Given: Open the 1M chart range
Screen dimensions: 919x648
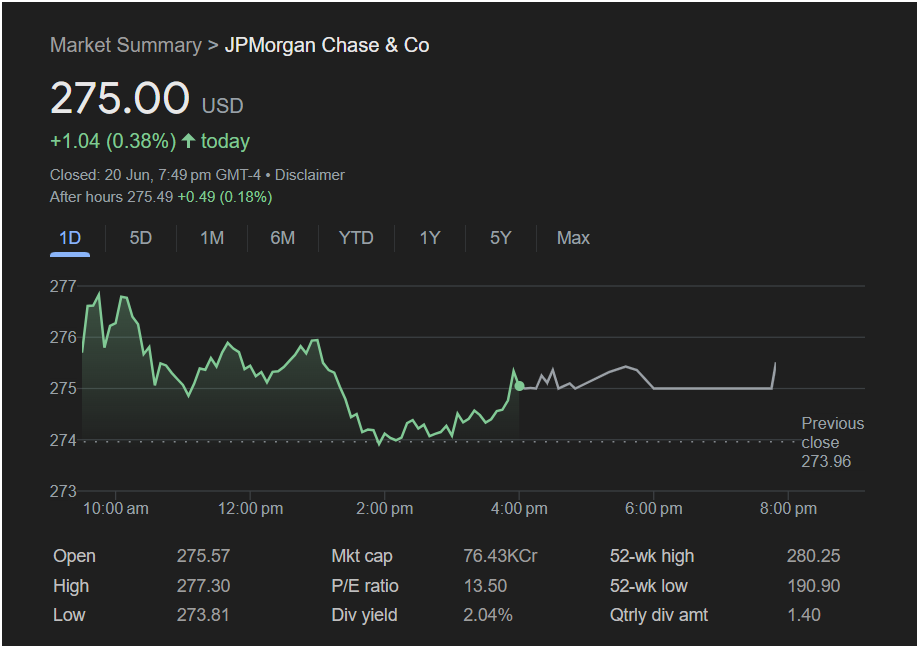Looking at the screenshot, I should point(212,238).
